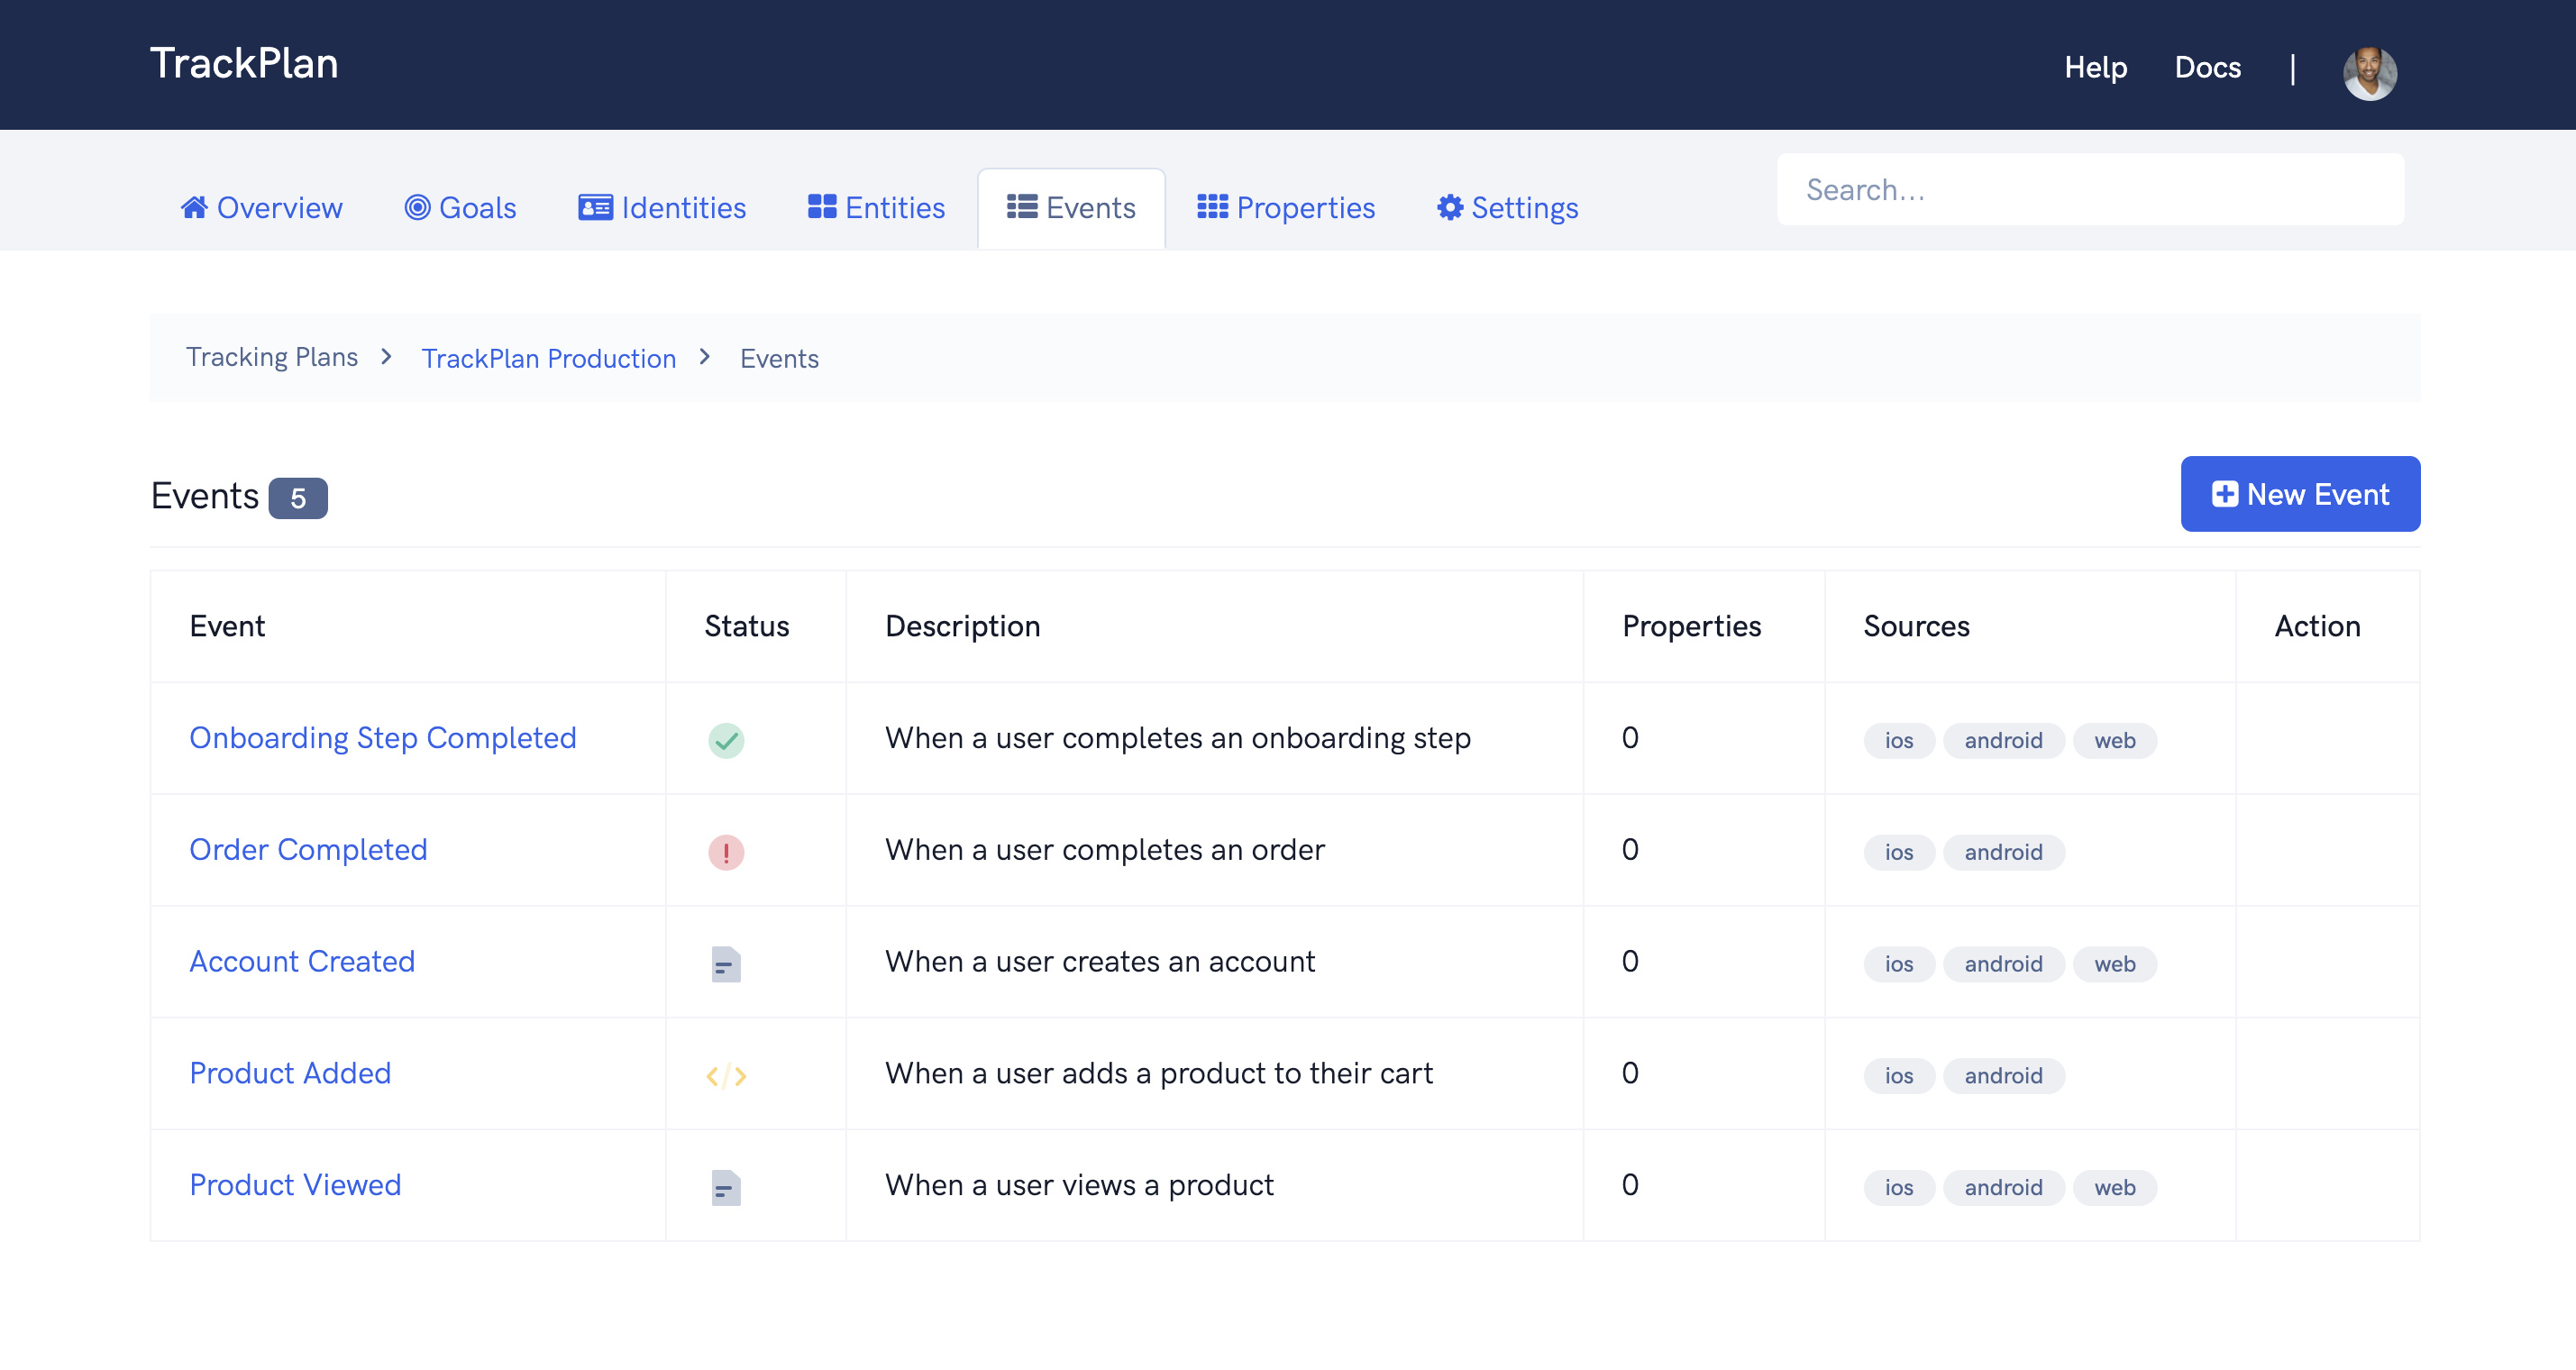Open the Docs link in header
Screen dimensions: 2576x1370
click(x=2207, y=67)
